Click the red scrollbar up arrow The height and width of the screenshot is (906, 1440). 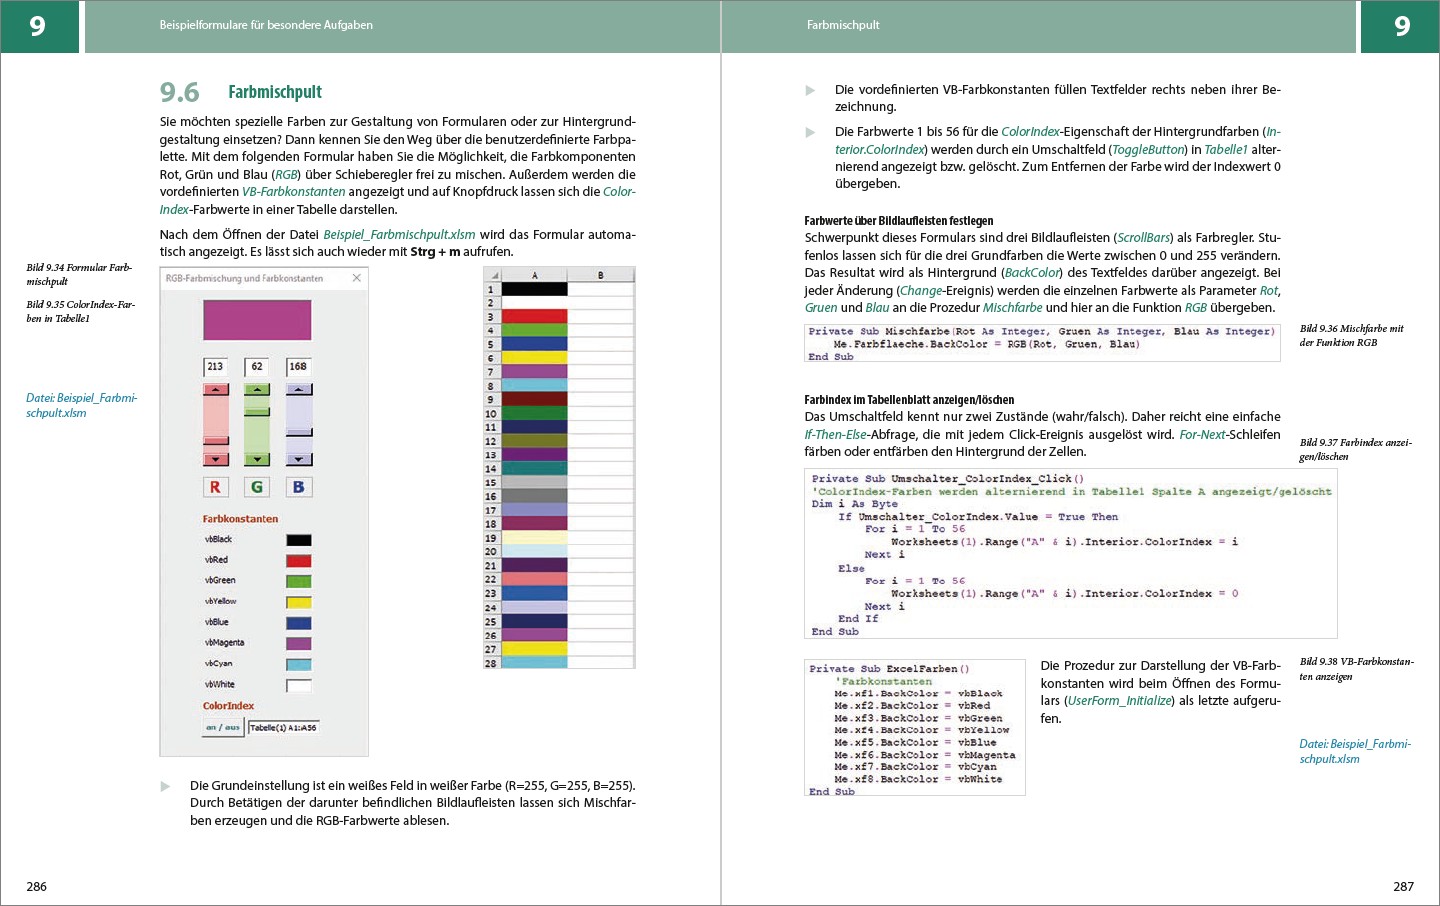[216, 389]
